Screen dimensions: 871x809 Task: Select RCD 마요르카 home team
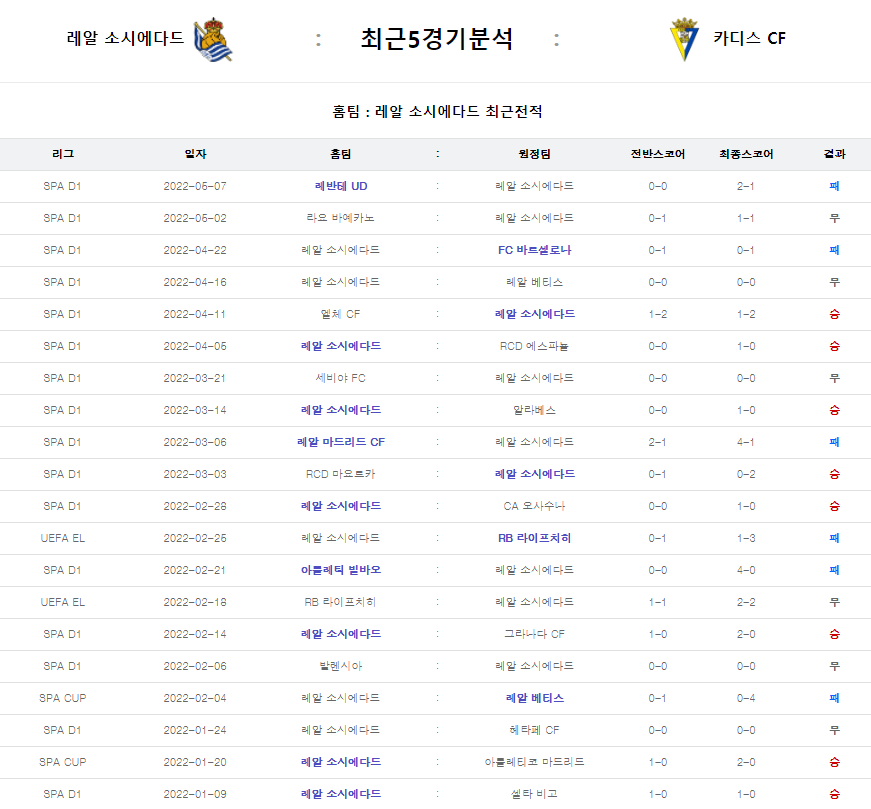[x=341, y=474]
